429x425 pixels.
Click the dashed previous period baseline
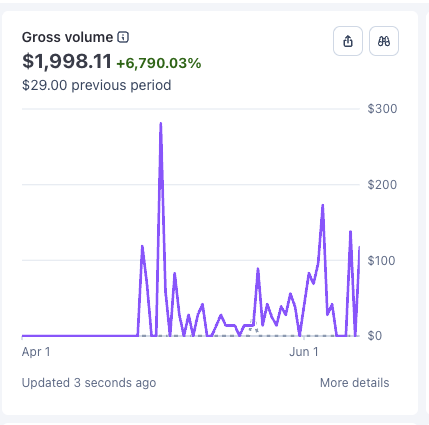[249, 336]
